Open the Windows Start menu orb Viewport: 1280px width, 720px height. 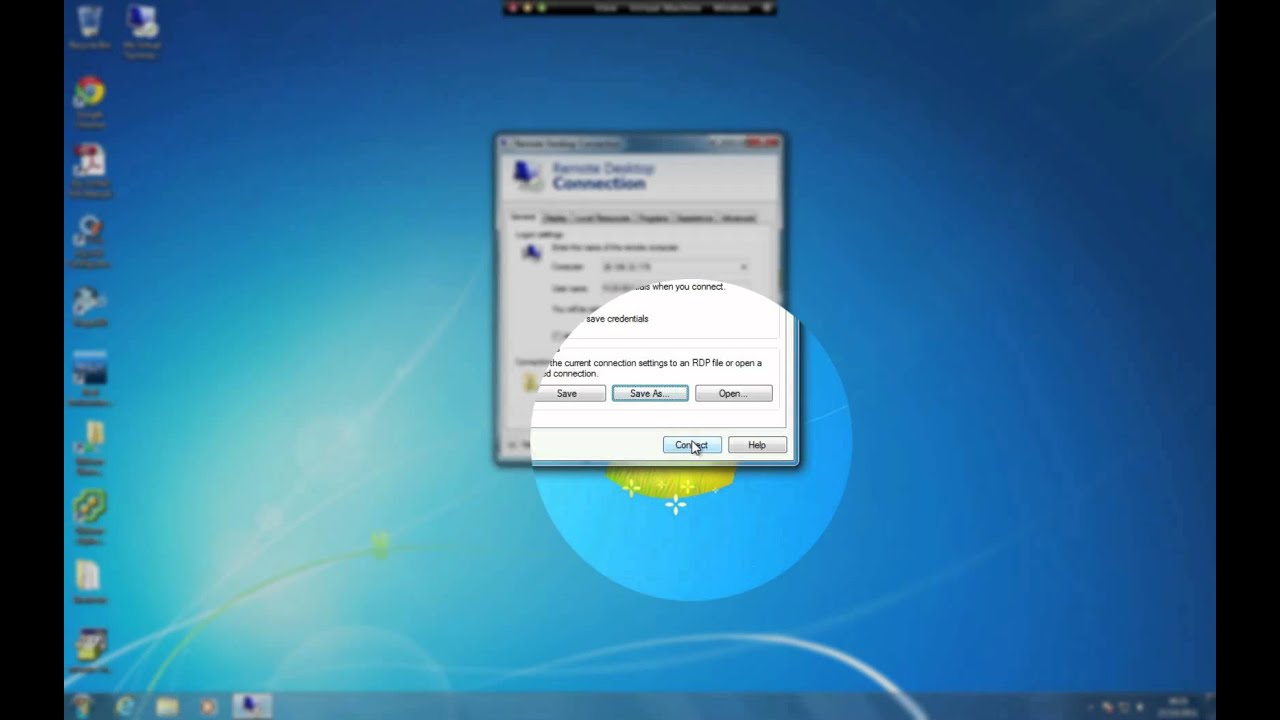[84, 706]
